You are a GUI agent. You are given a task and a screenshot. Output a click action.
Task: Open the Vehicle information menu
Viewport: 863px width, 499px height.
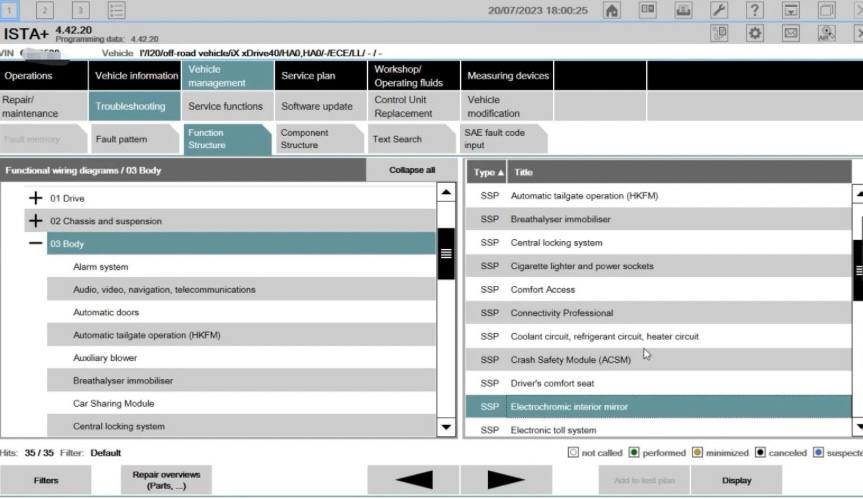tap(136, 76)
